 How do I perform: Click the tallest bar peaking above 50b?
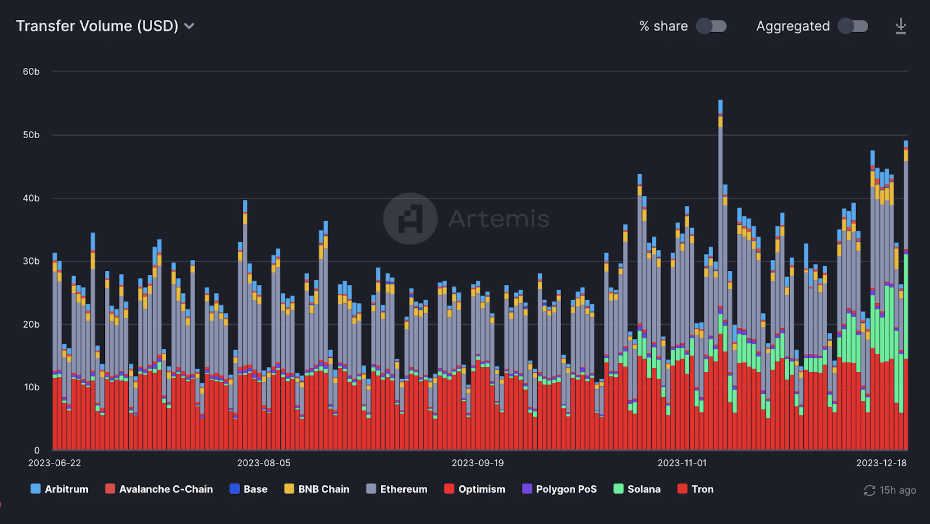coord(721,275)
